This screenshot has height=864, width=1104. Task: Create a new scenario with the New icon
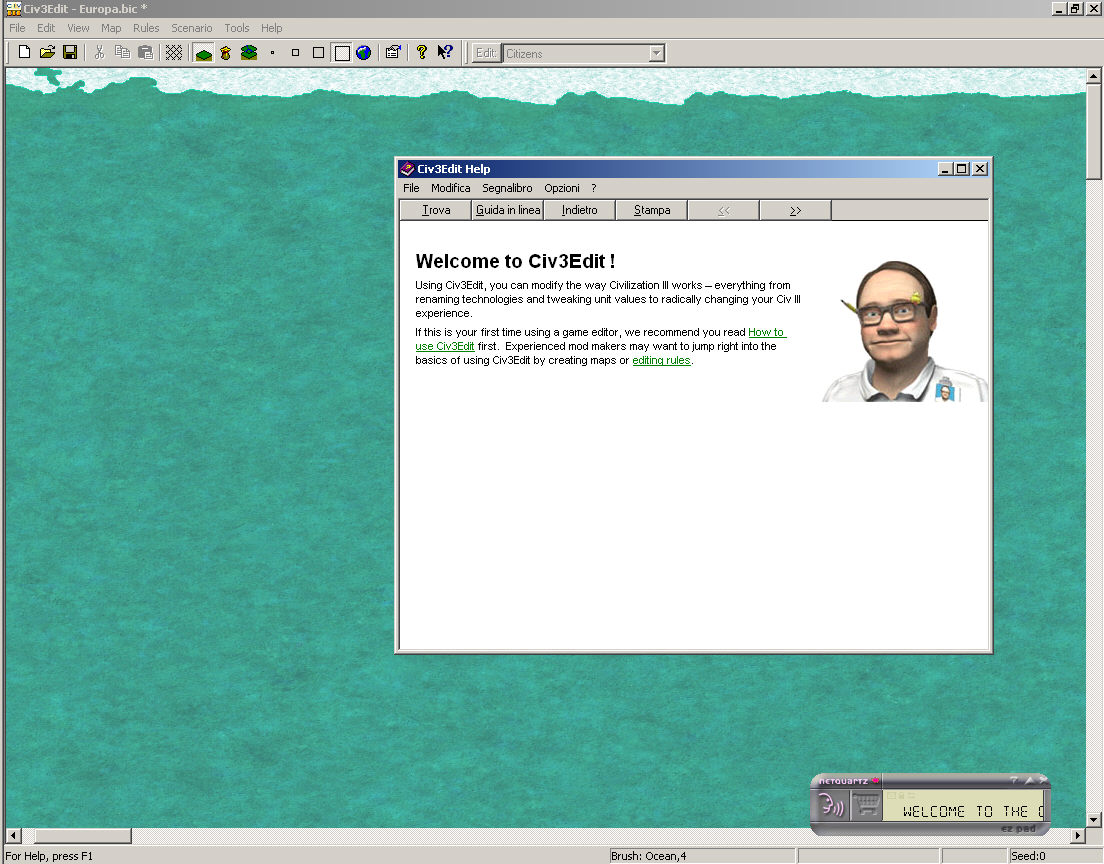[x=24, y=53]
